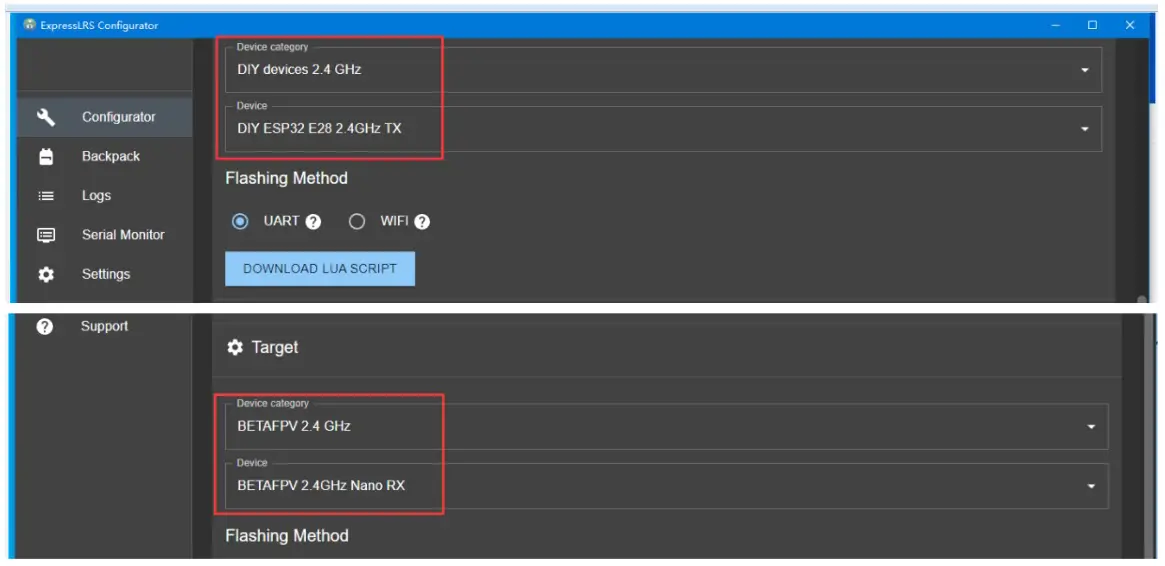The image size is (1165, 566).
Task: Click the ExpressLRS app icon in title bar
Action: click(x=29, y=25)
